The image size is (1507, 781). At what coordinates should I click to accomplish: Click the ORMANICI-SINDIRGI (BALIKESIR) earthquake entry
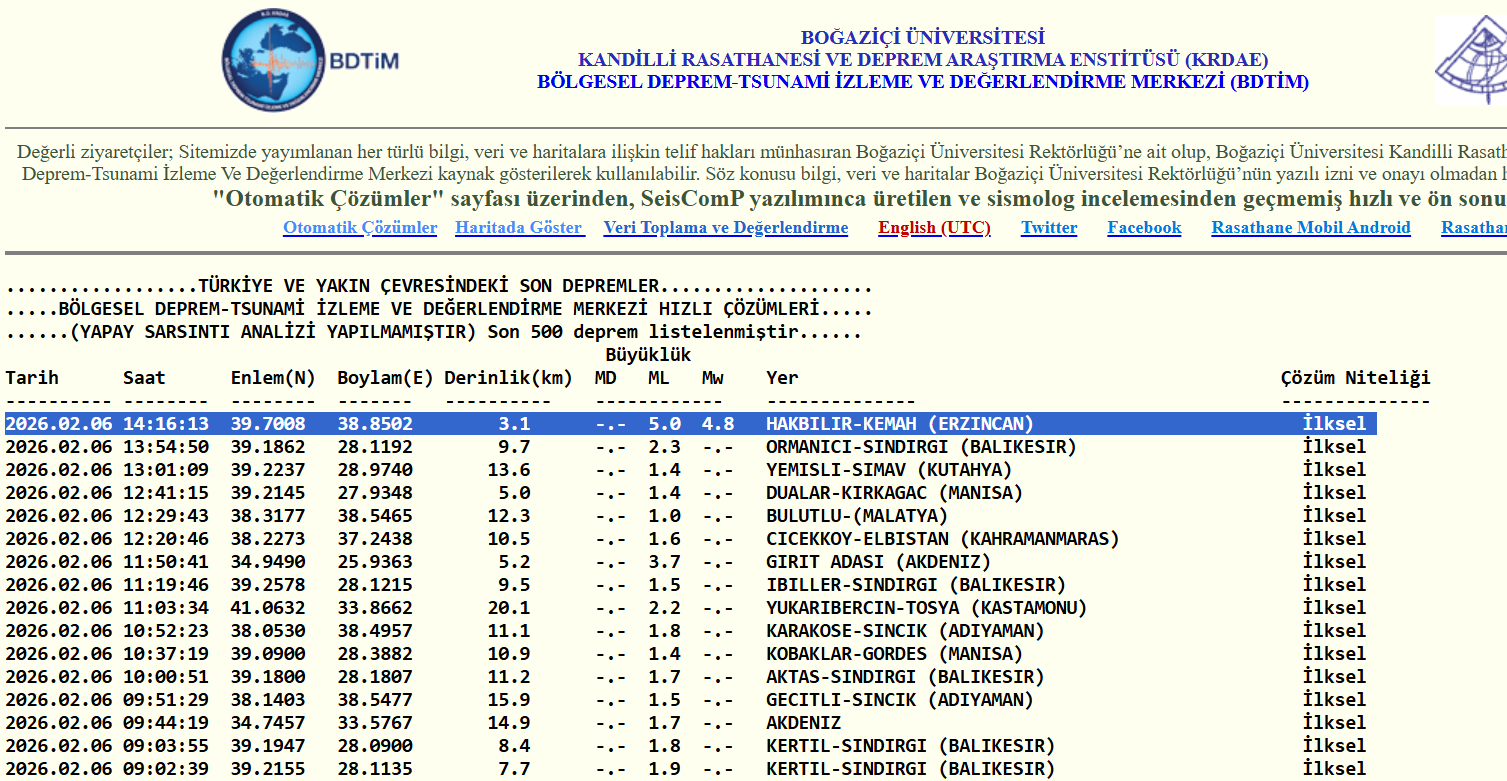920,447
